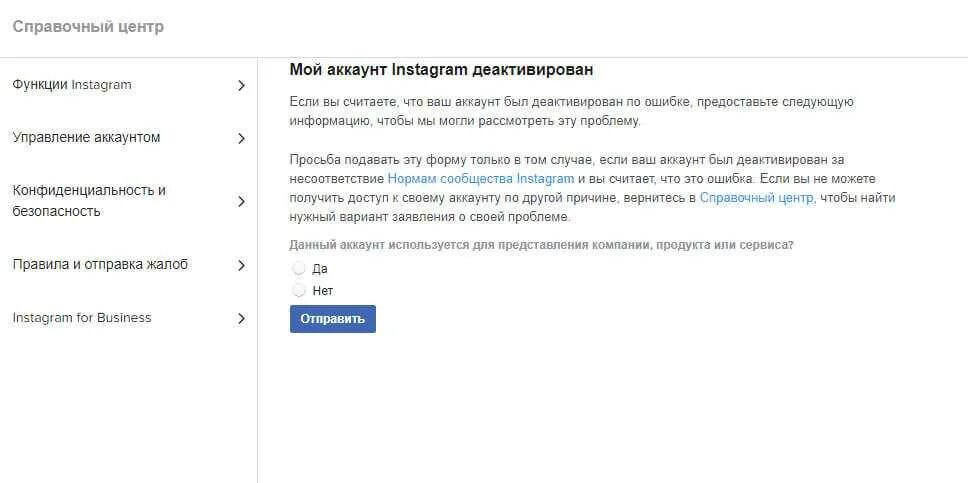Open the Функции Instagram menu item
The width and height of the screenshot is (968, 483).
(72, 85)
